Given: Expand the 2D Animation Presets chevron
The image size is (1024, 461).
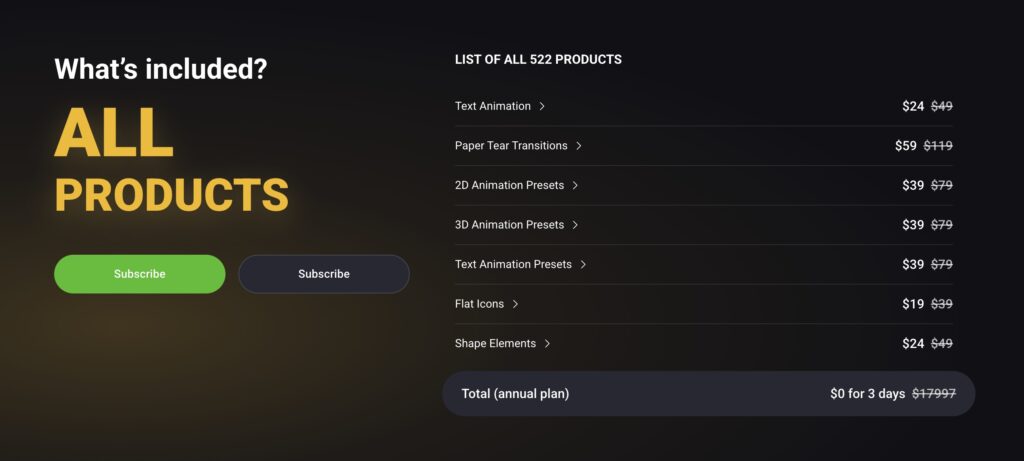Looking at the screenshot, I should (575, 185).
